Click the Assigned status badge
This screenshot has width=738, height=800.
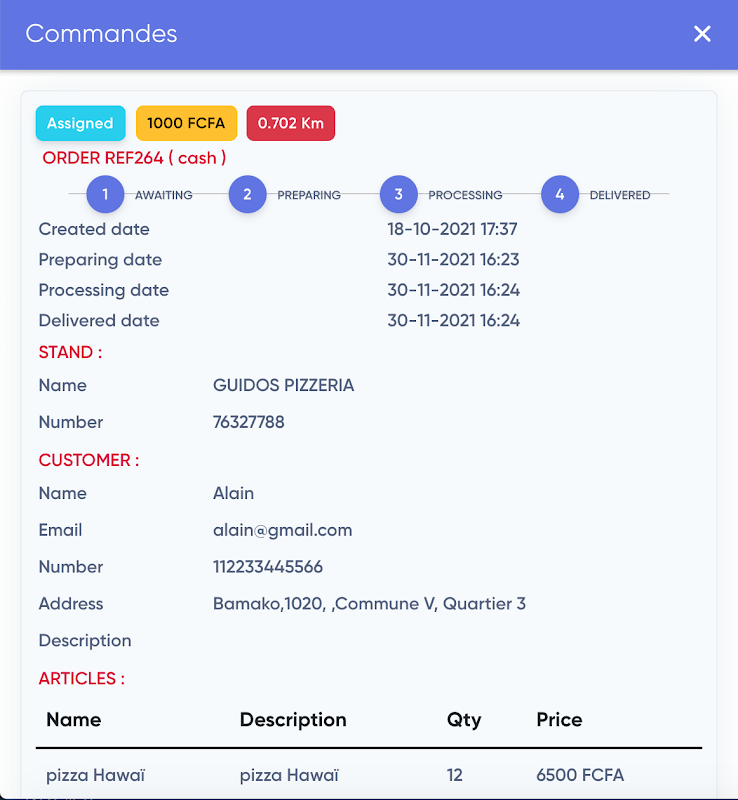(80, 123)
